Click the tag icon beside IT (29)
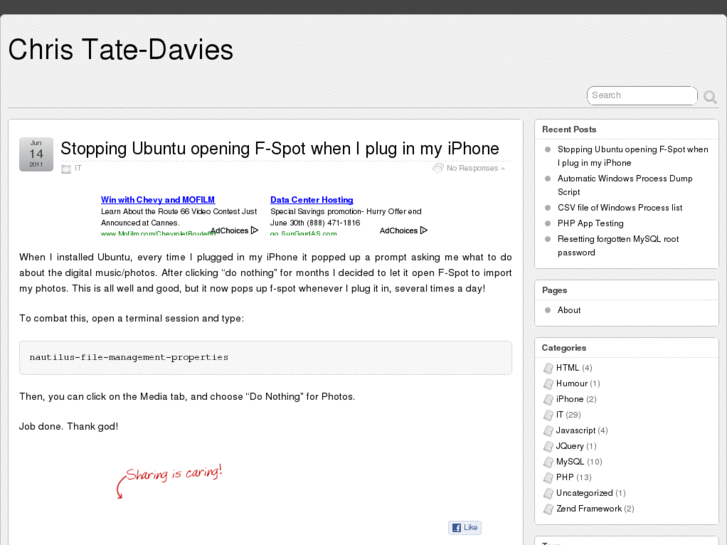The width and height of the screenshot is (727, 545). [x=548, y=415]
